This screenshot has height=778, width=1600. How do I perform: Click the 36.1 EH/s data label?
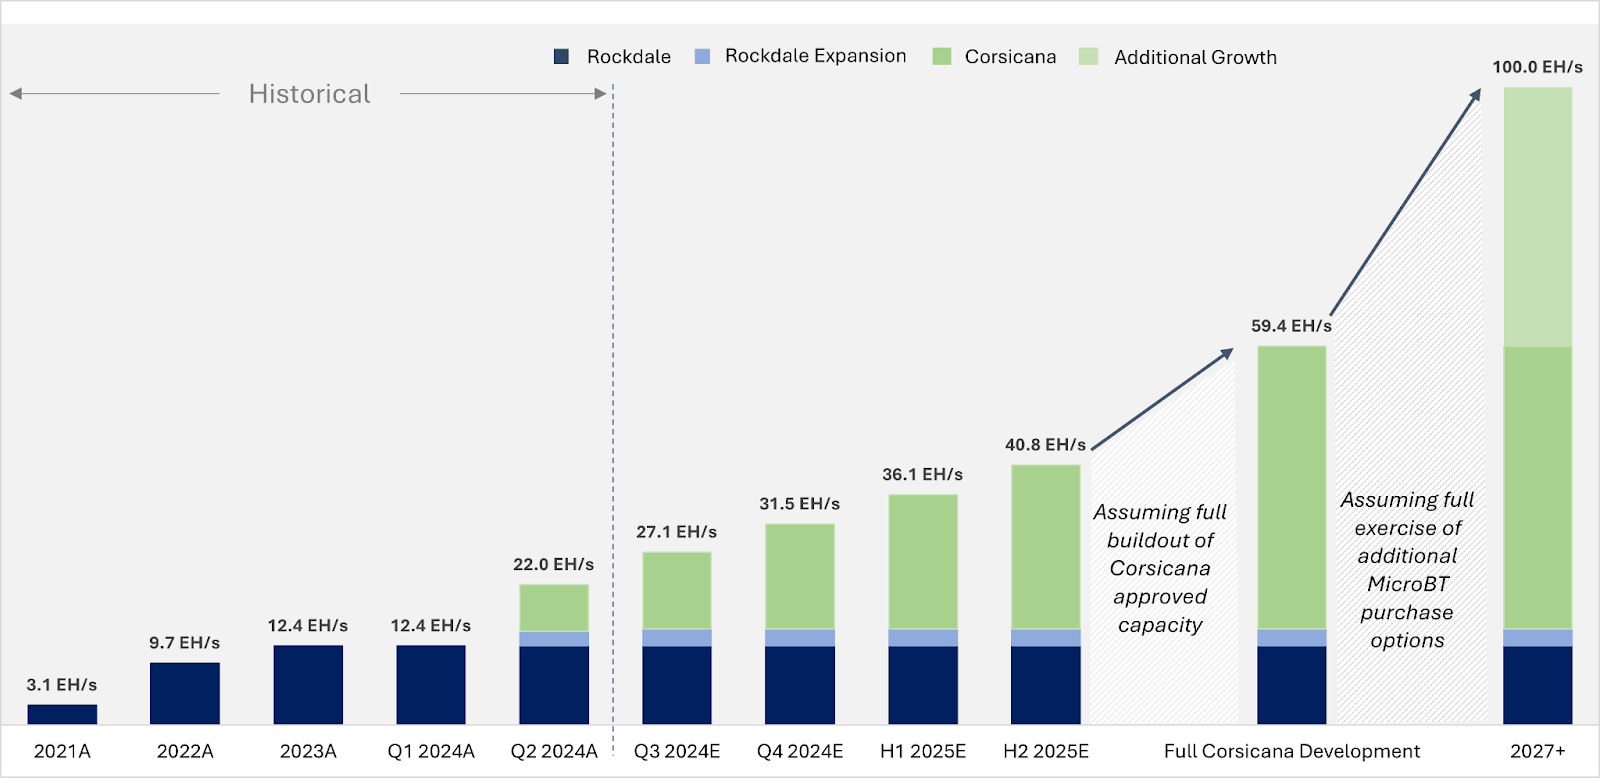coord(923,475)
